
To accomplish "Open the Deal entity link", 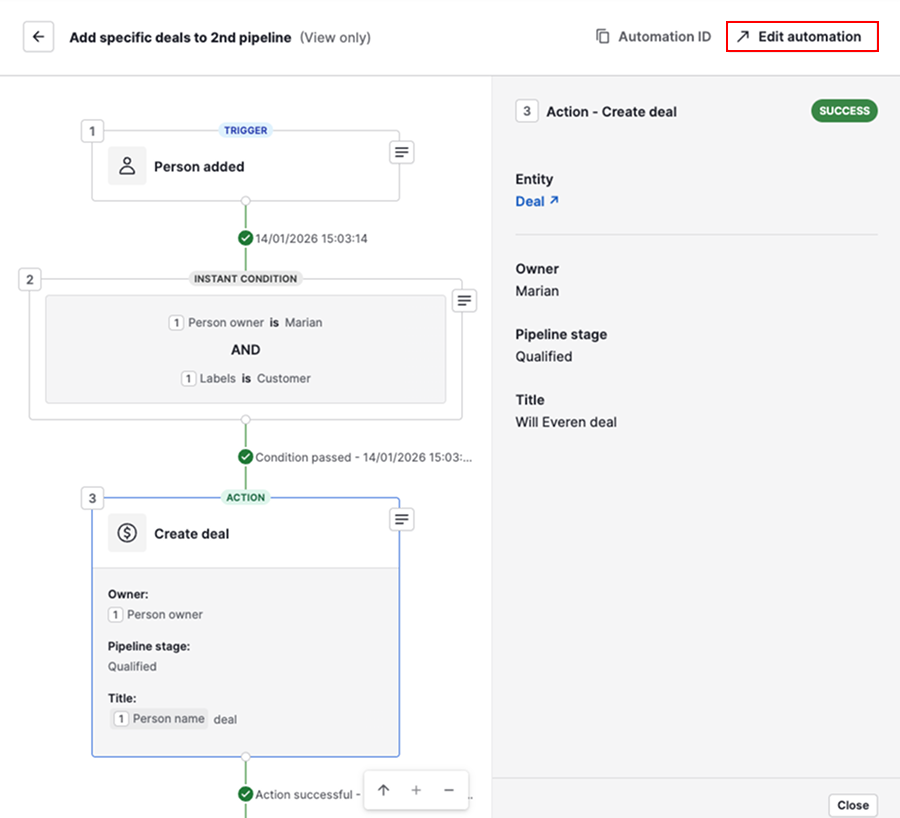I will (x=537, y=201).
